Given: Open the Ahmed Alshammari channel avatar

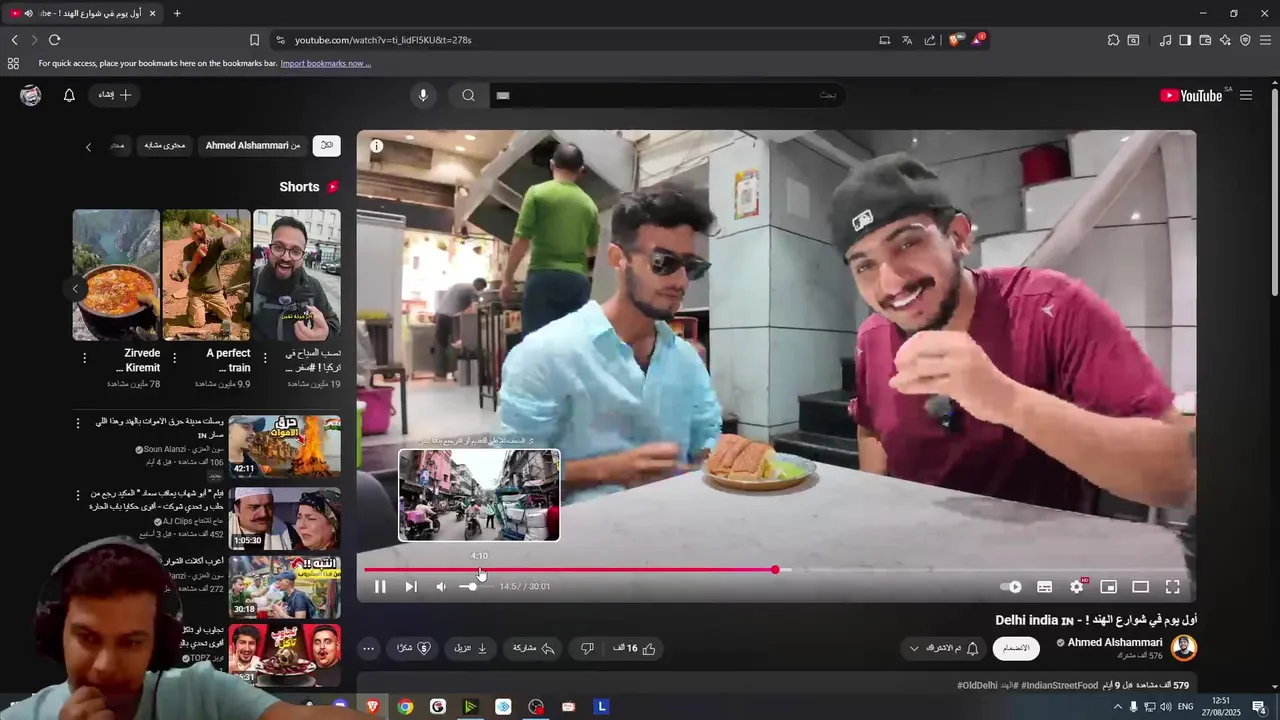Looking at the screenshot, I should 1184,648.
